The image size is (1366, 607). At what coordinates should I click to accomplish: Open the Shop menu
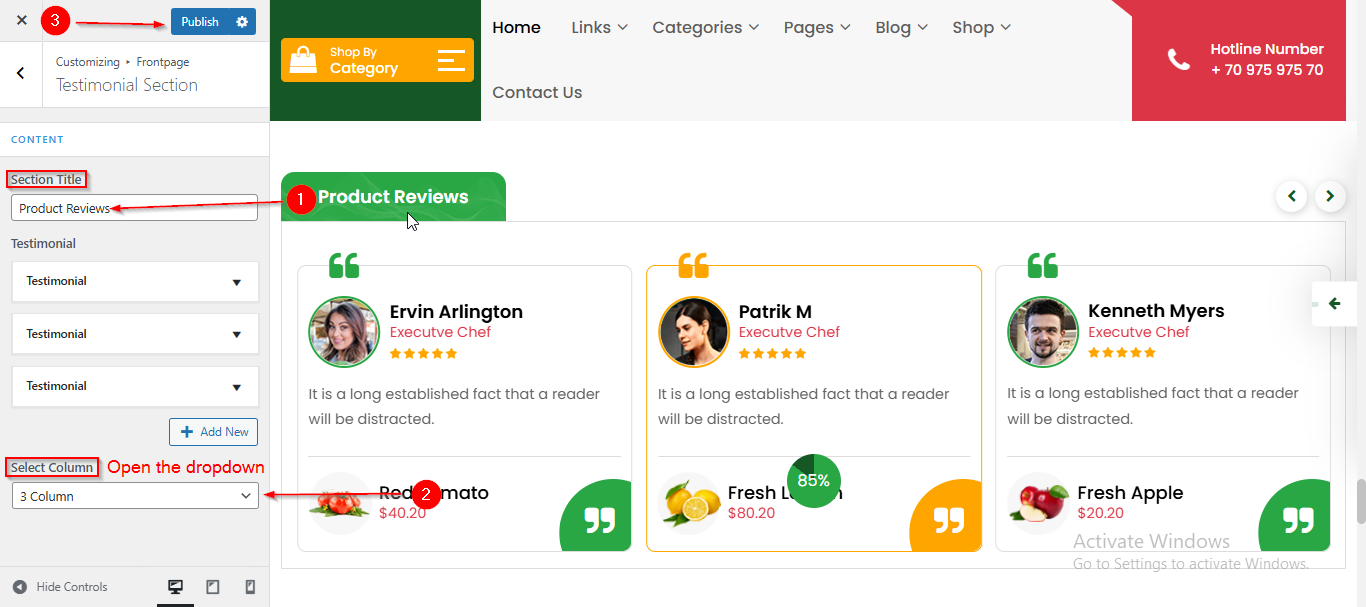point(981,27)
